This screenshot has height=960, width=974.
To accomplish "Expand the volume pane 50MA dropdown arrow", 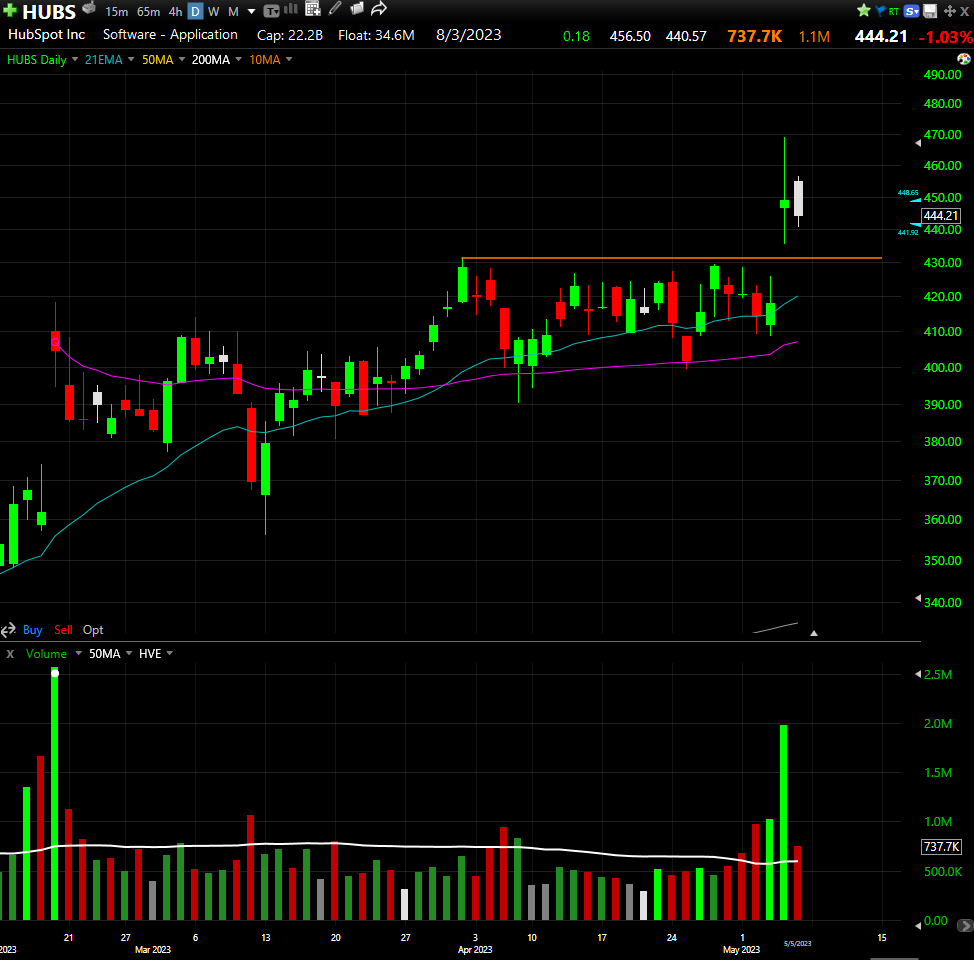I will (x=129, y=654).
